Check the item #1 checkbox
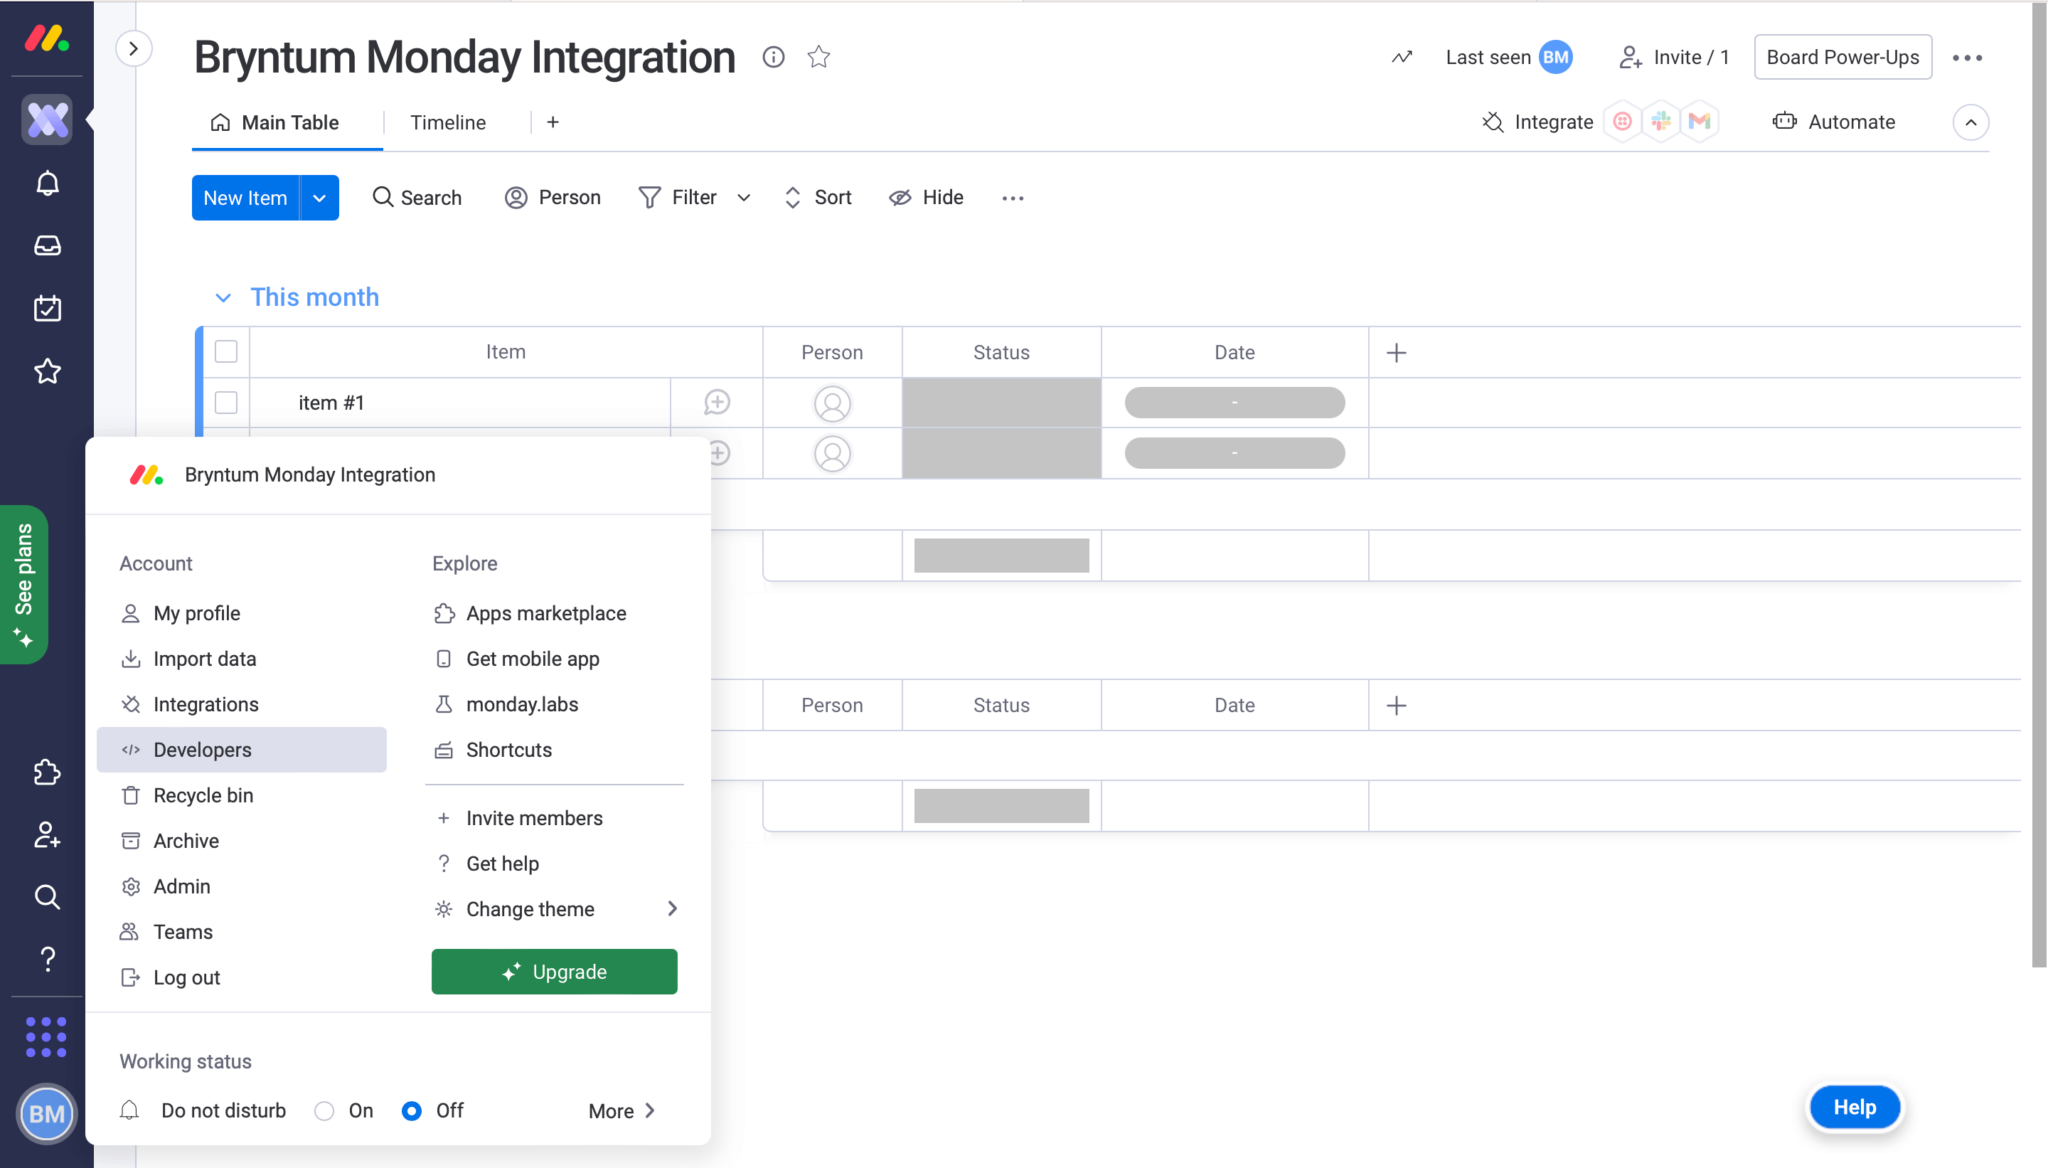 tap(226, 402)
